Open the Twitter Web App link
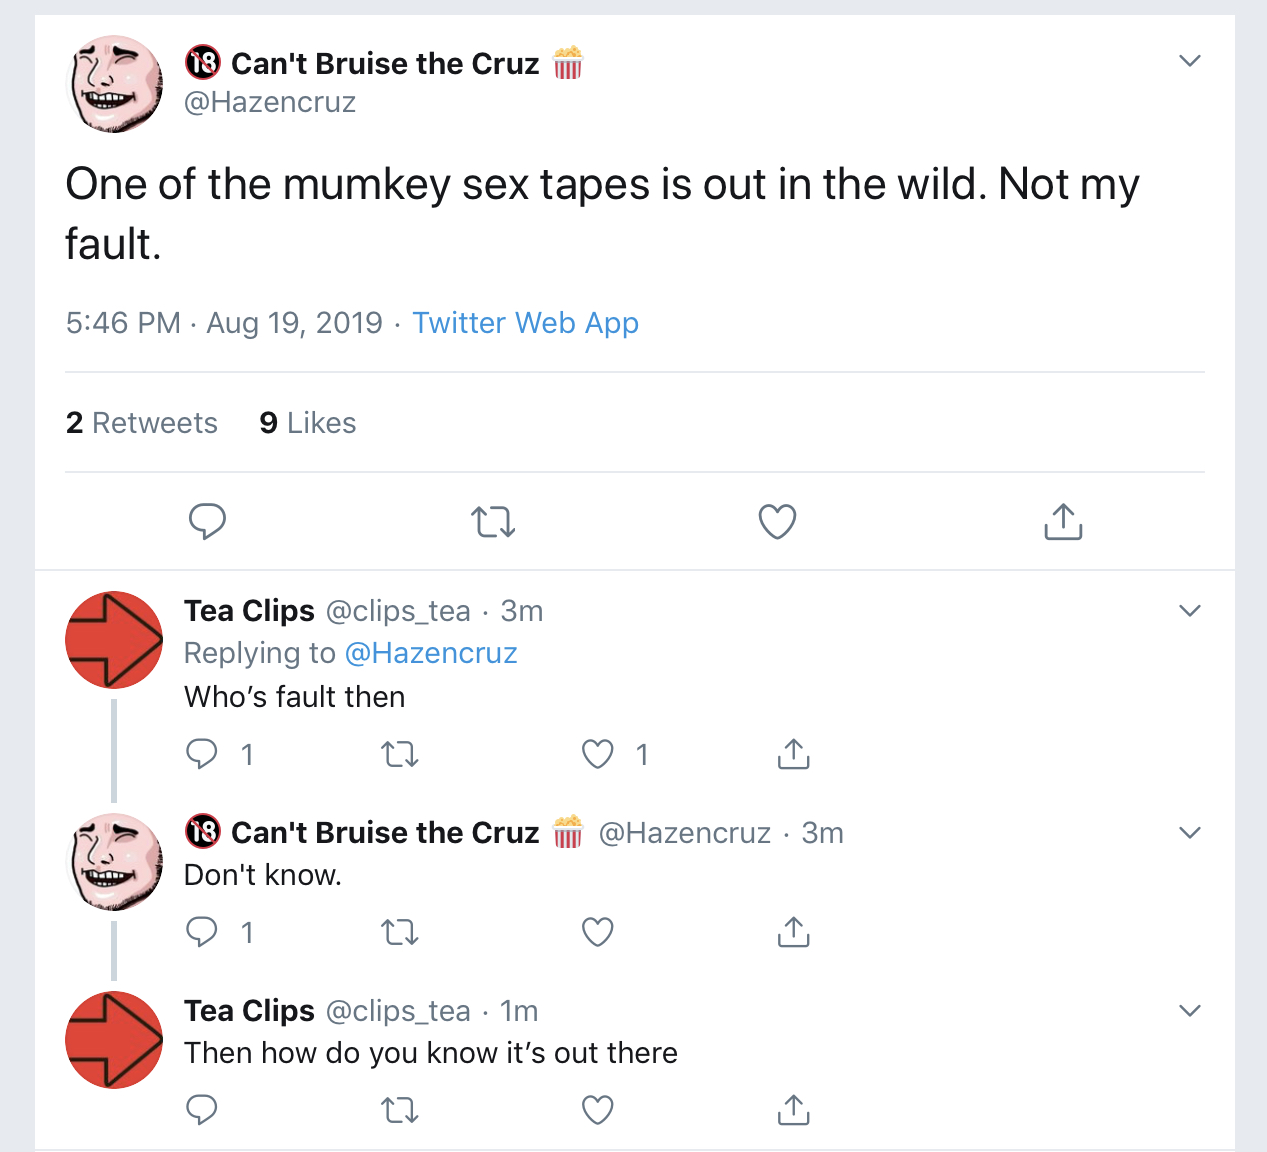The width and height of the screenshot is (1267, 1152). tap(525, 323)
